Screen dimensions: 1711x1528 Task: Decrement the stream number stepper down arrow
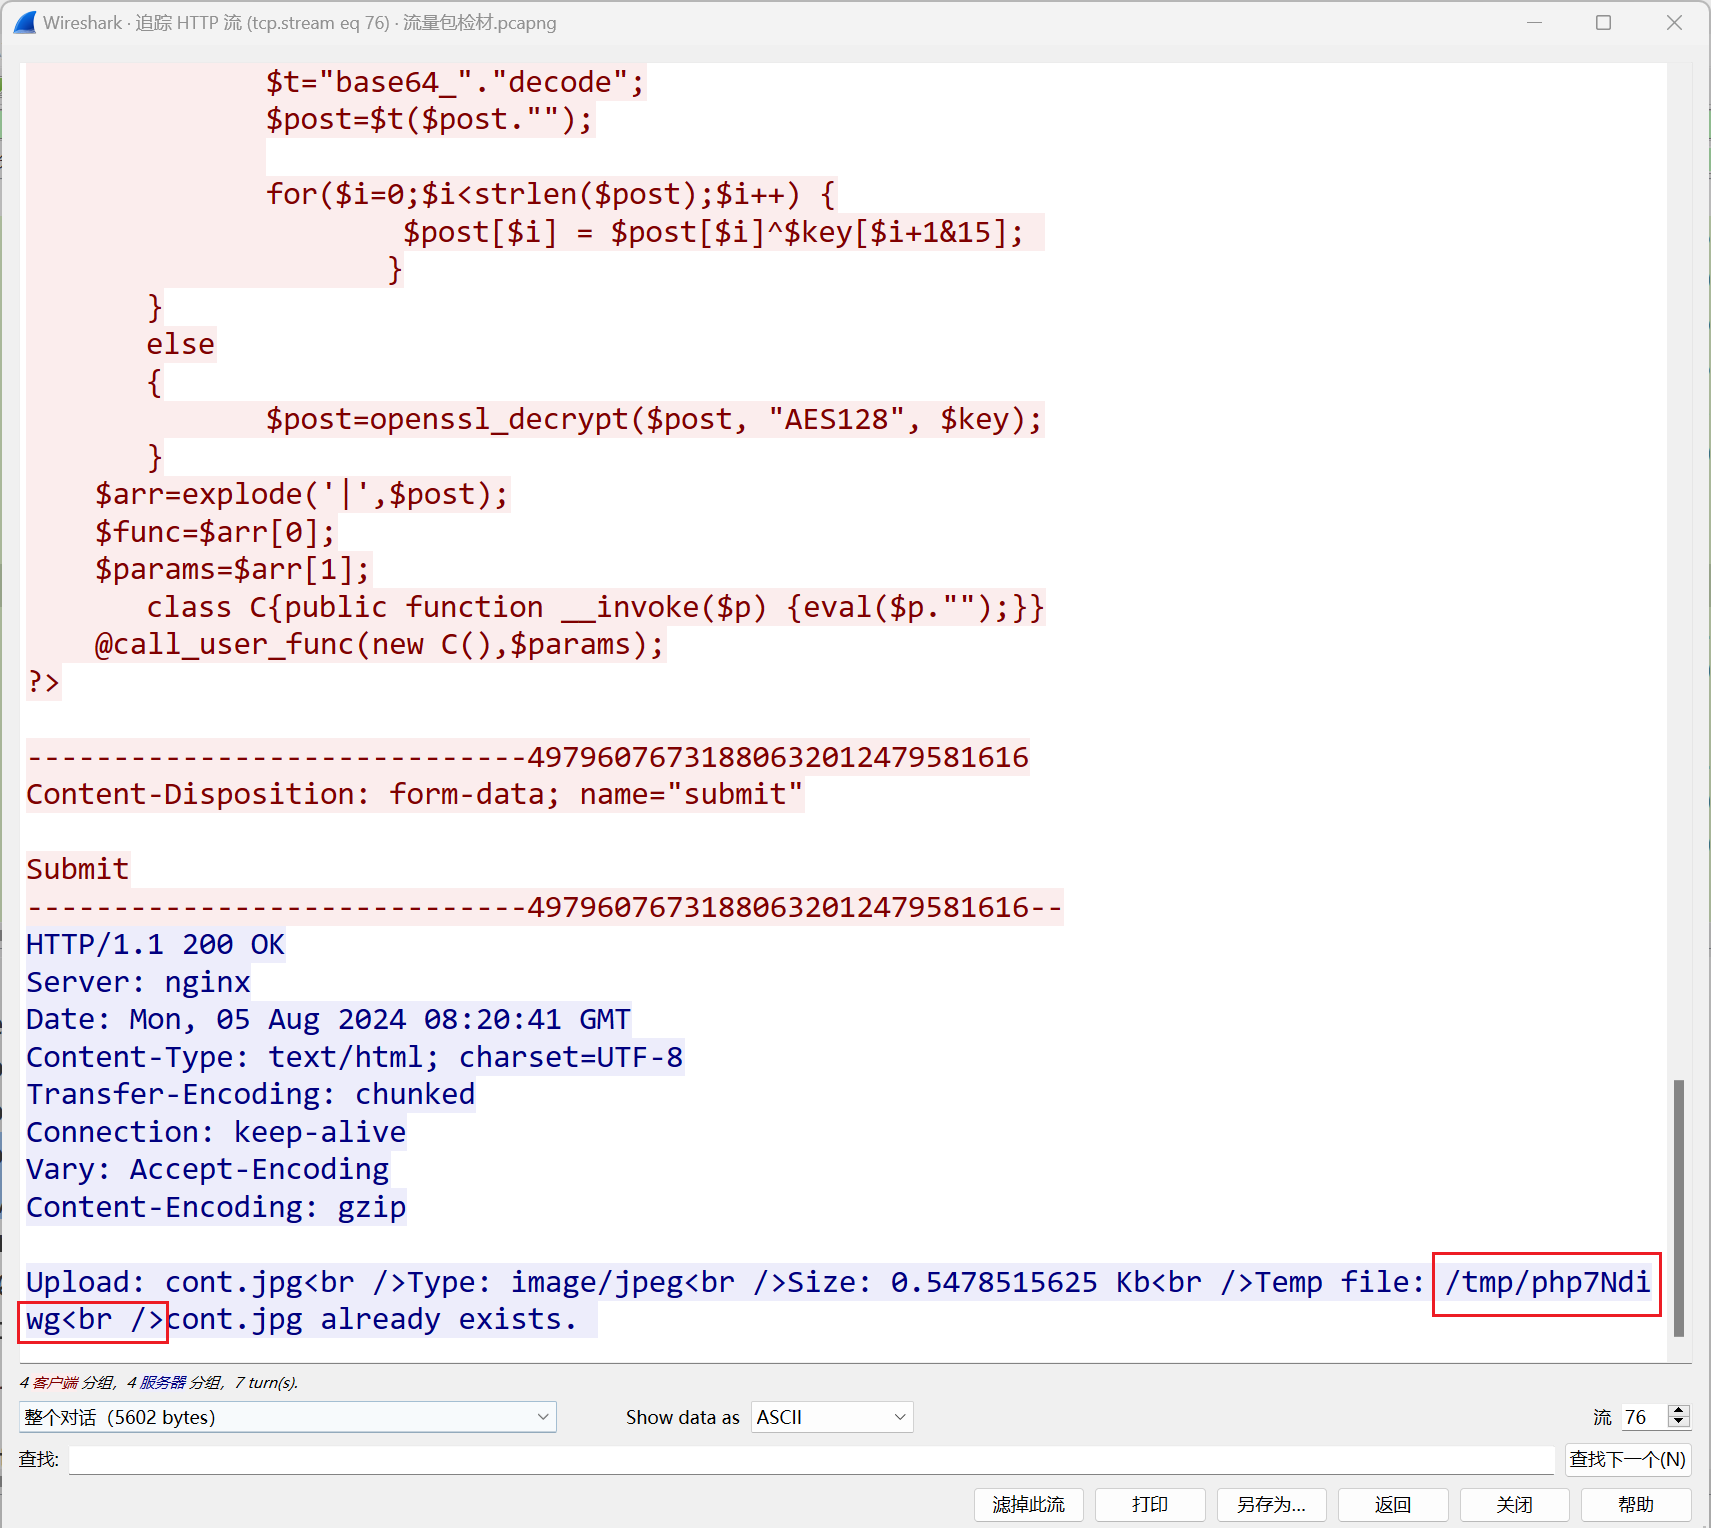[x=1679, y=1423]
